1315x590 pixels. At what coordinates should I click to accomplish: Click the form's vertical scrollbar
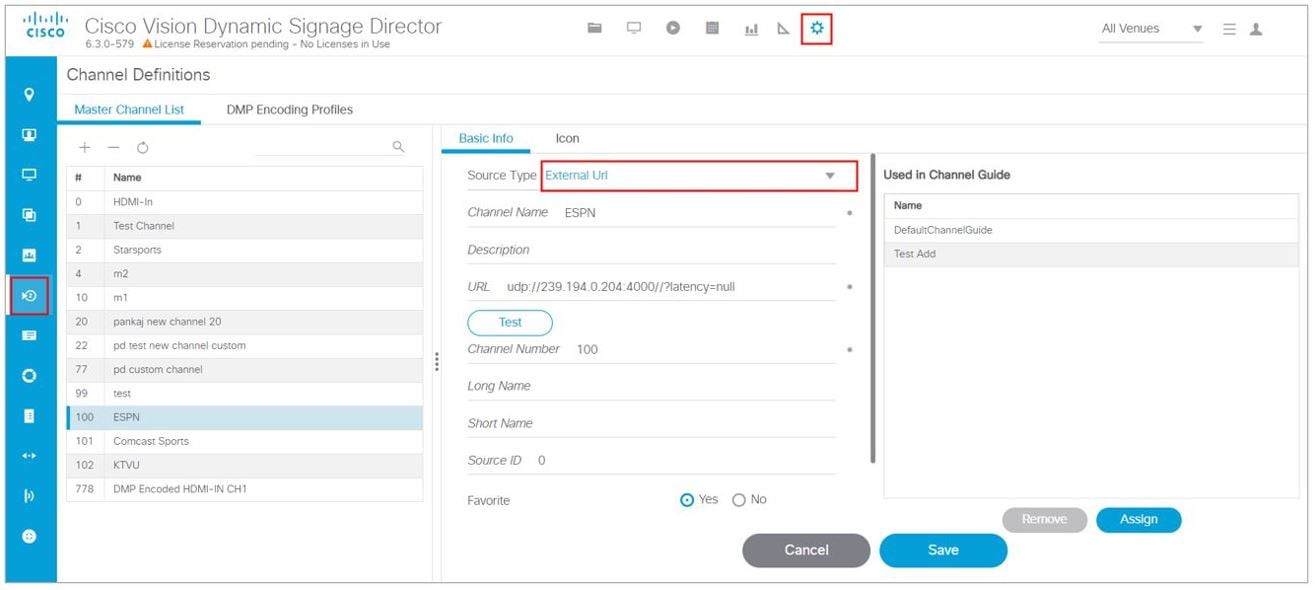872,310
